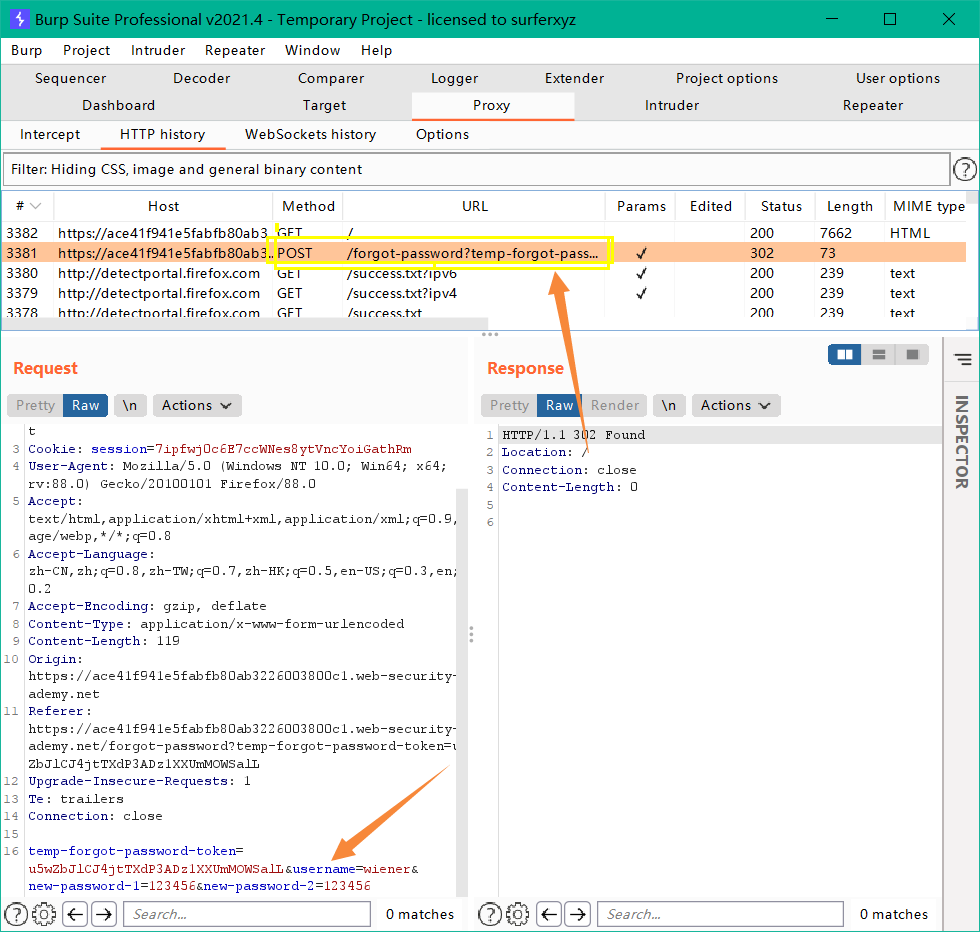Go to next match in Request
Viewport: 980px width, 932px height.
coord(104,914)
